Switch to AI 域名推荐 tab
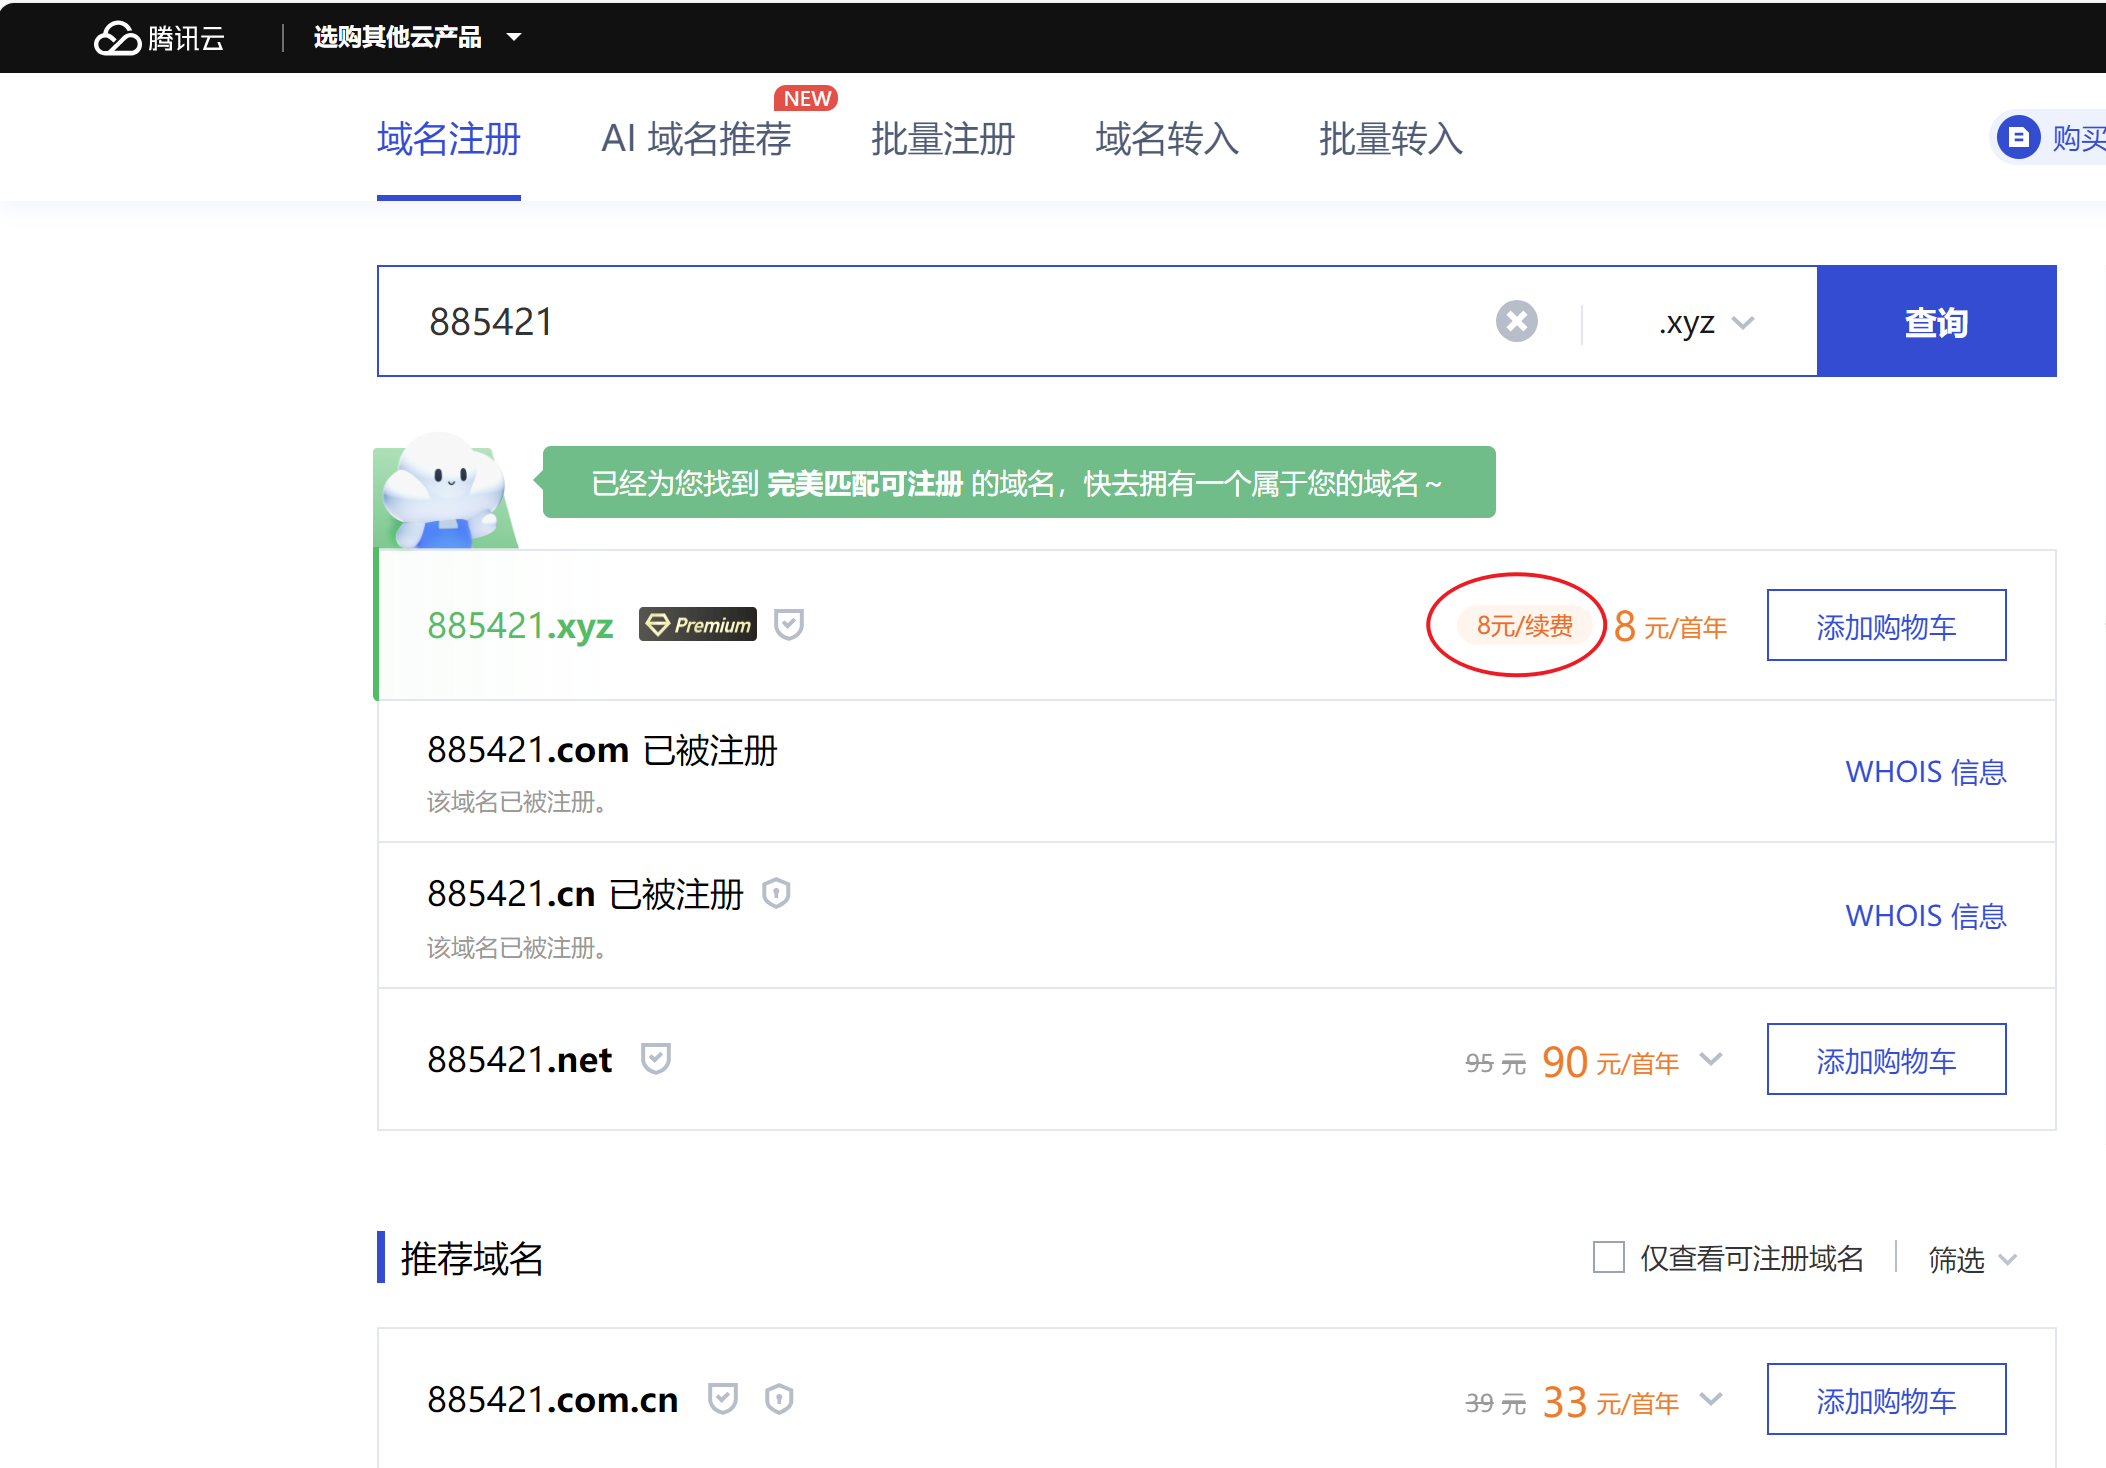 click(x=696, y=139)
